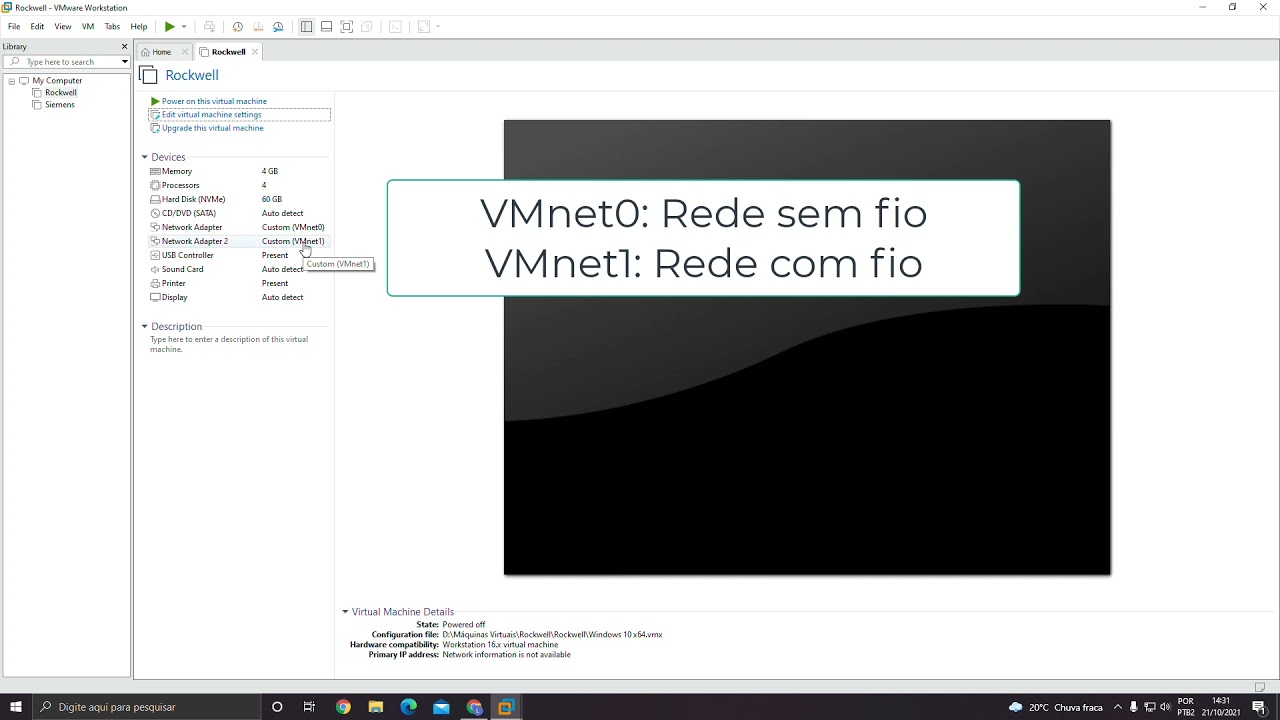Viewport: 1280px width, 720px height.
Task: Open the snapshot manager icon
Action: [x=278, y=27]
